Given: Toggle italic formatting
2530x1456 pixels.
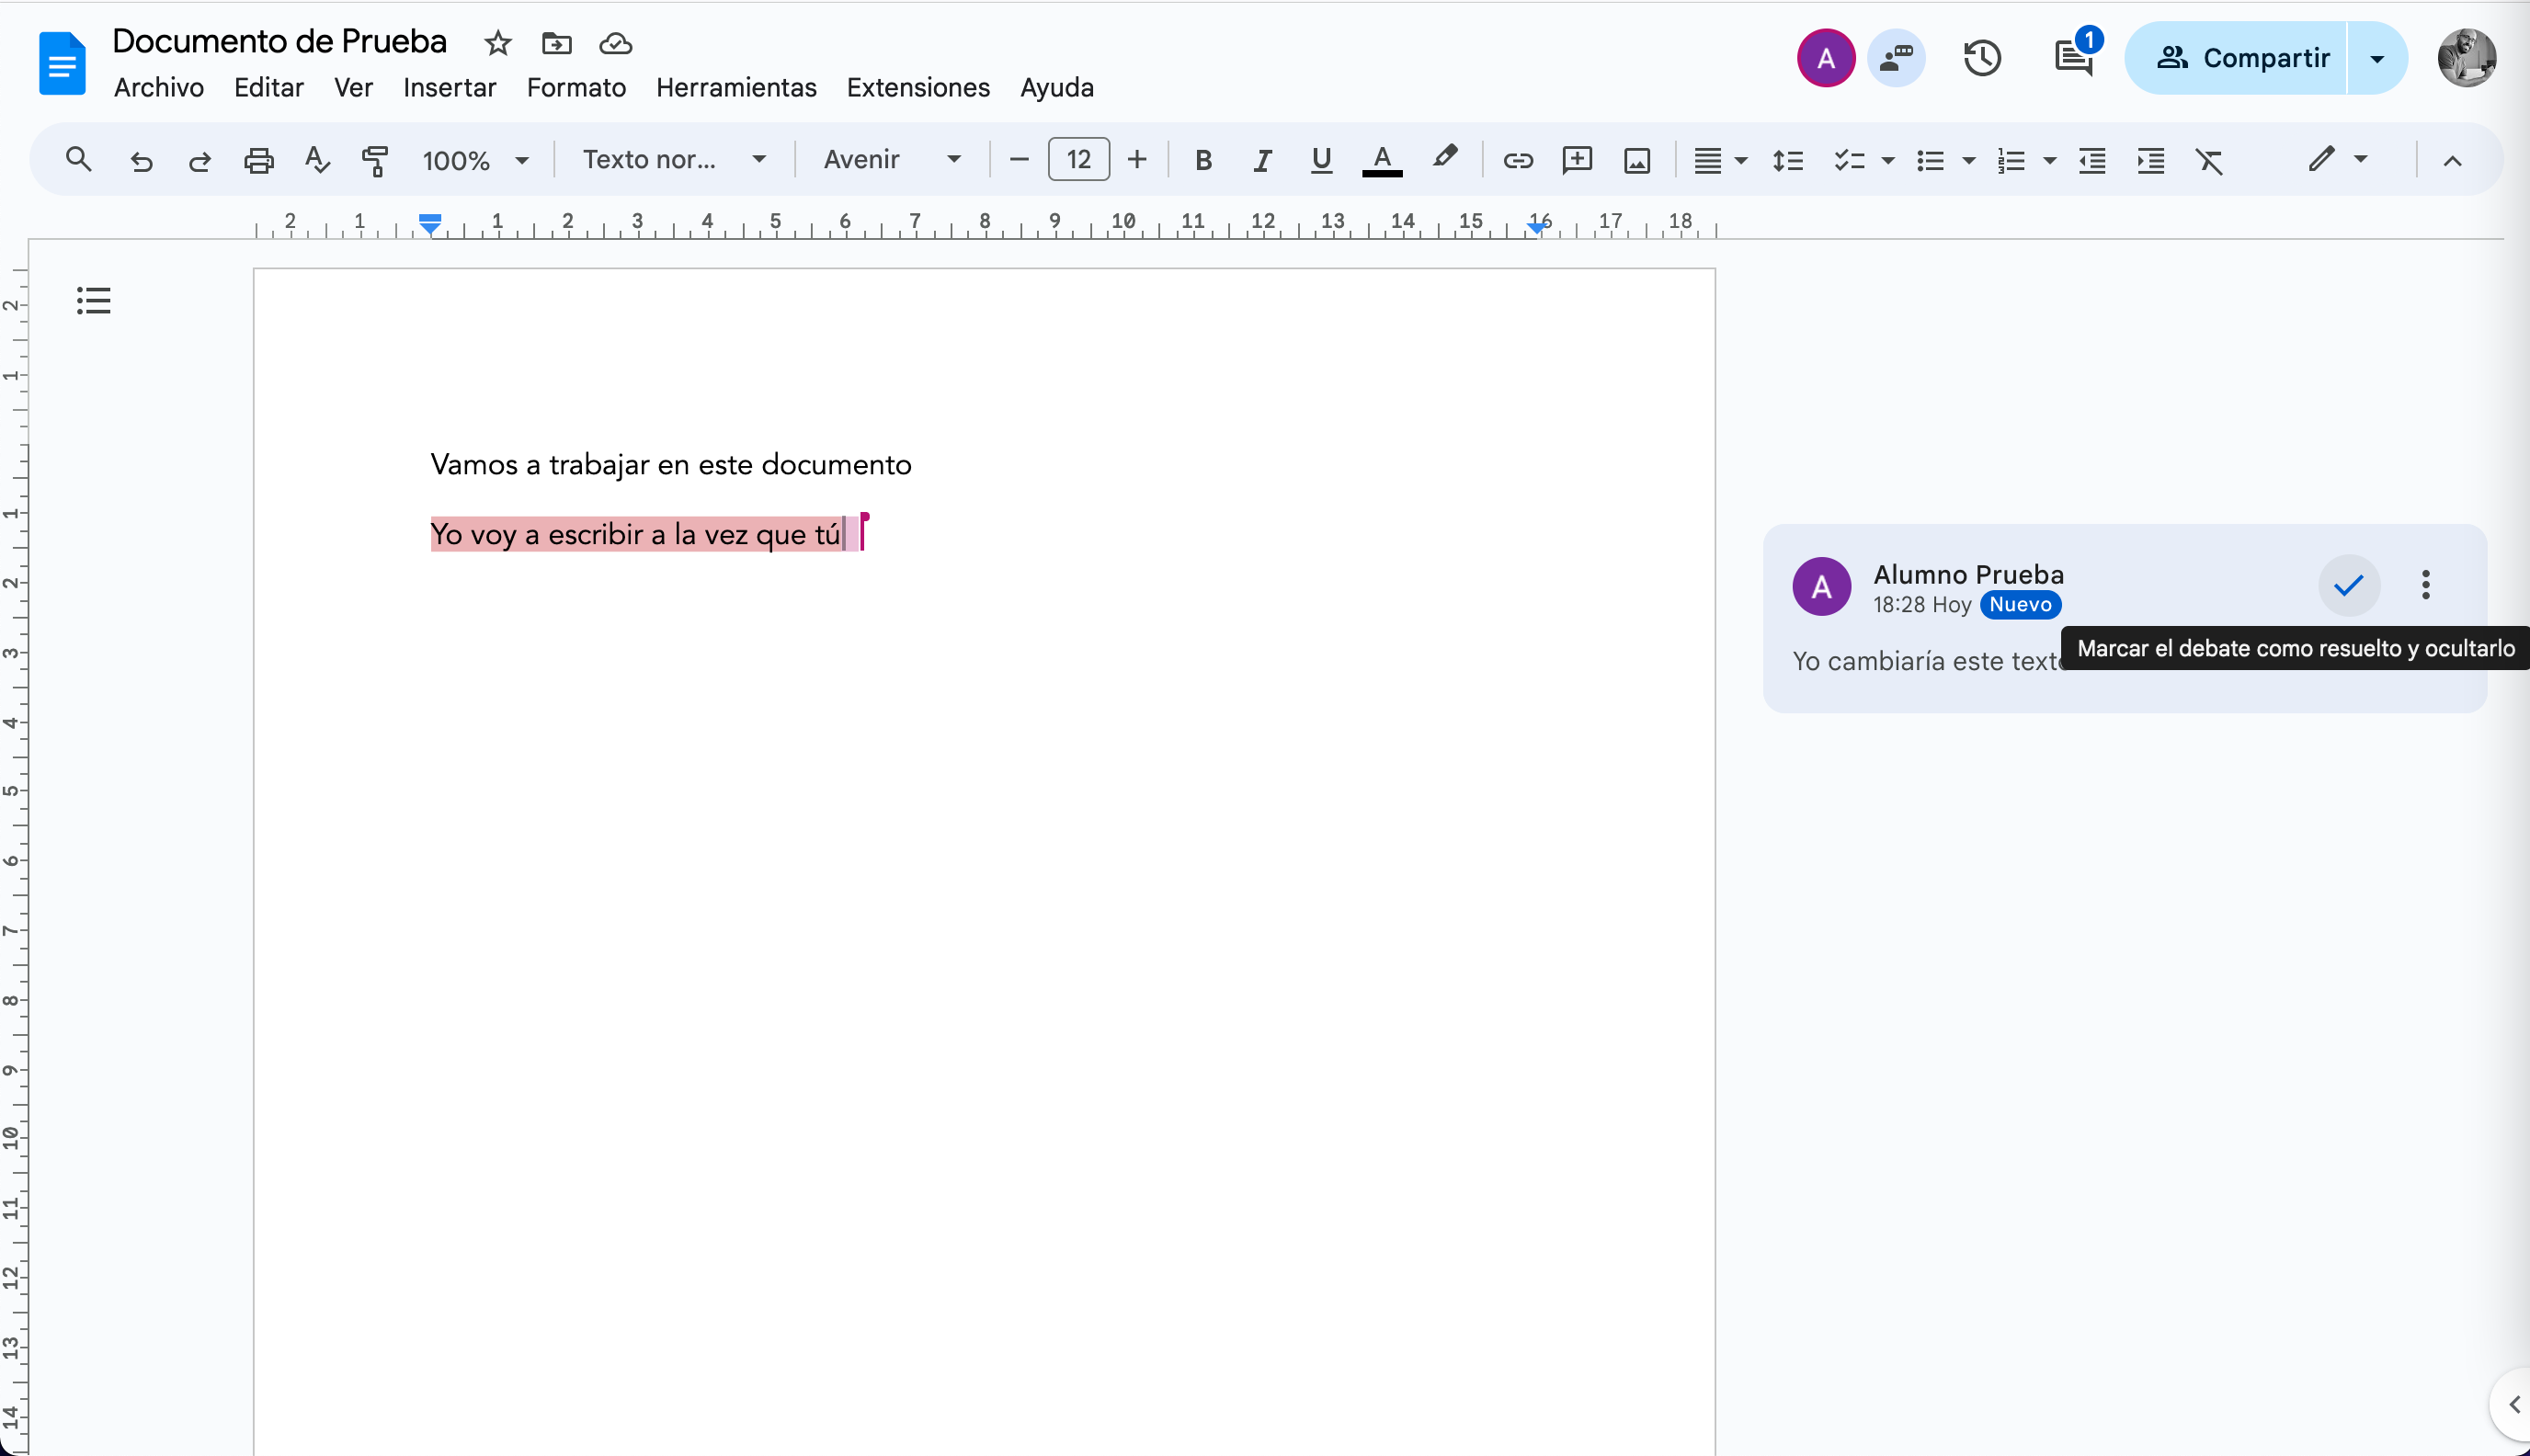Looking at the screenshot, I should click(1262, 160).
